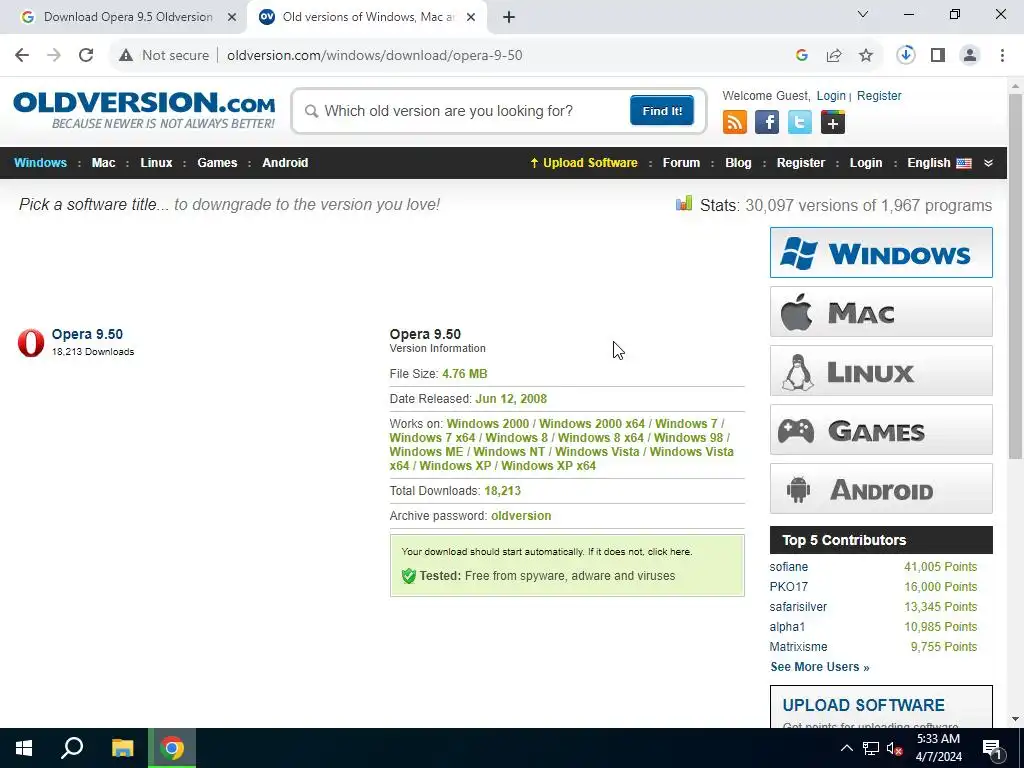Click the big Games platform button

881,430
